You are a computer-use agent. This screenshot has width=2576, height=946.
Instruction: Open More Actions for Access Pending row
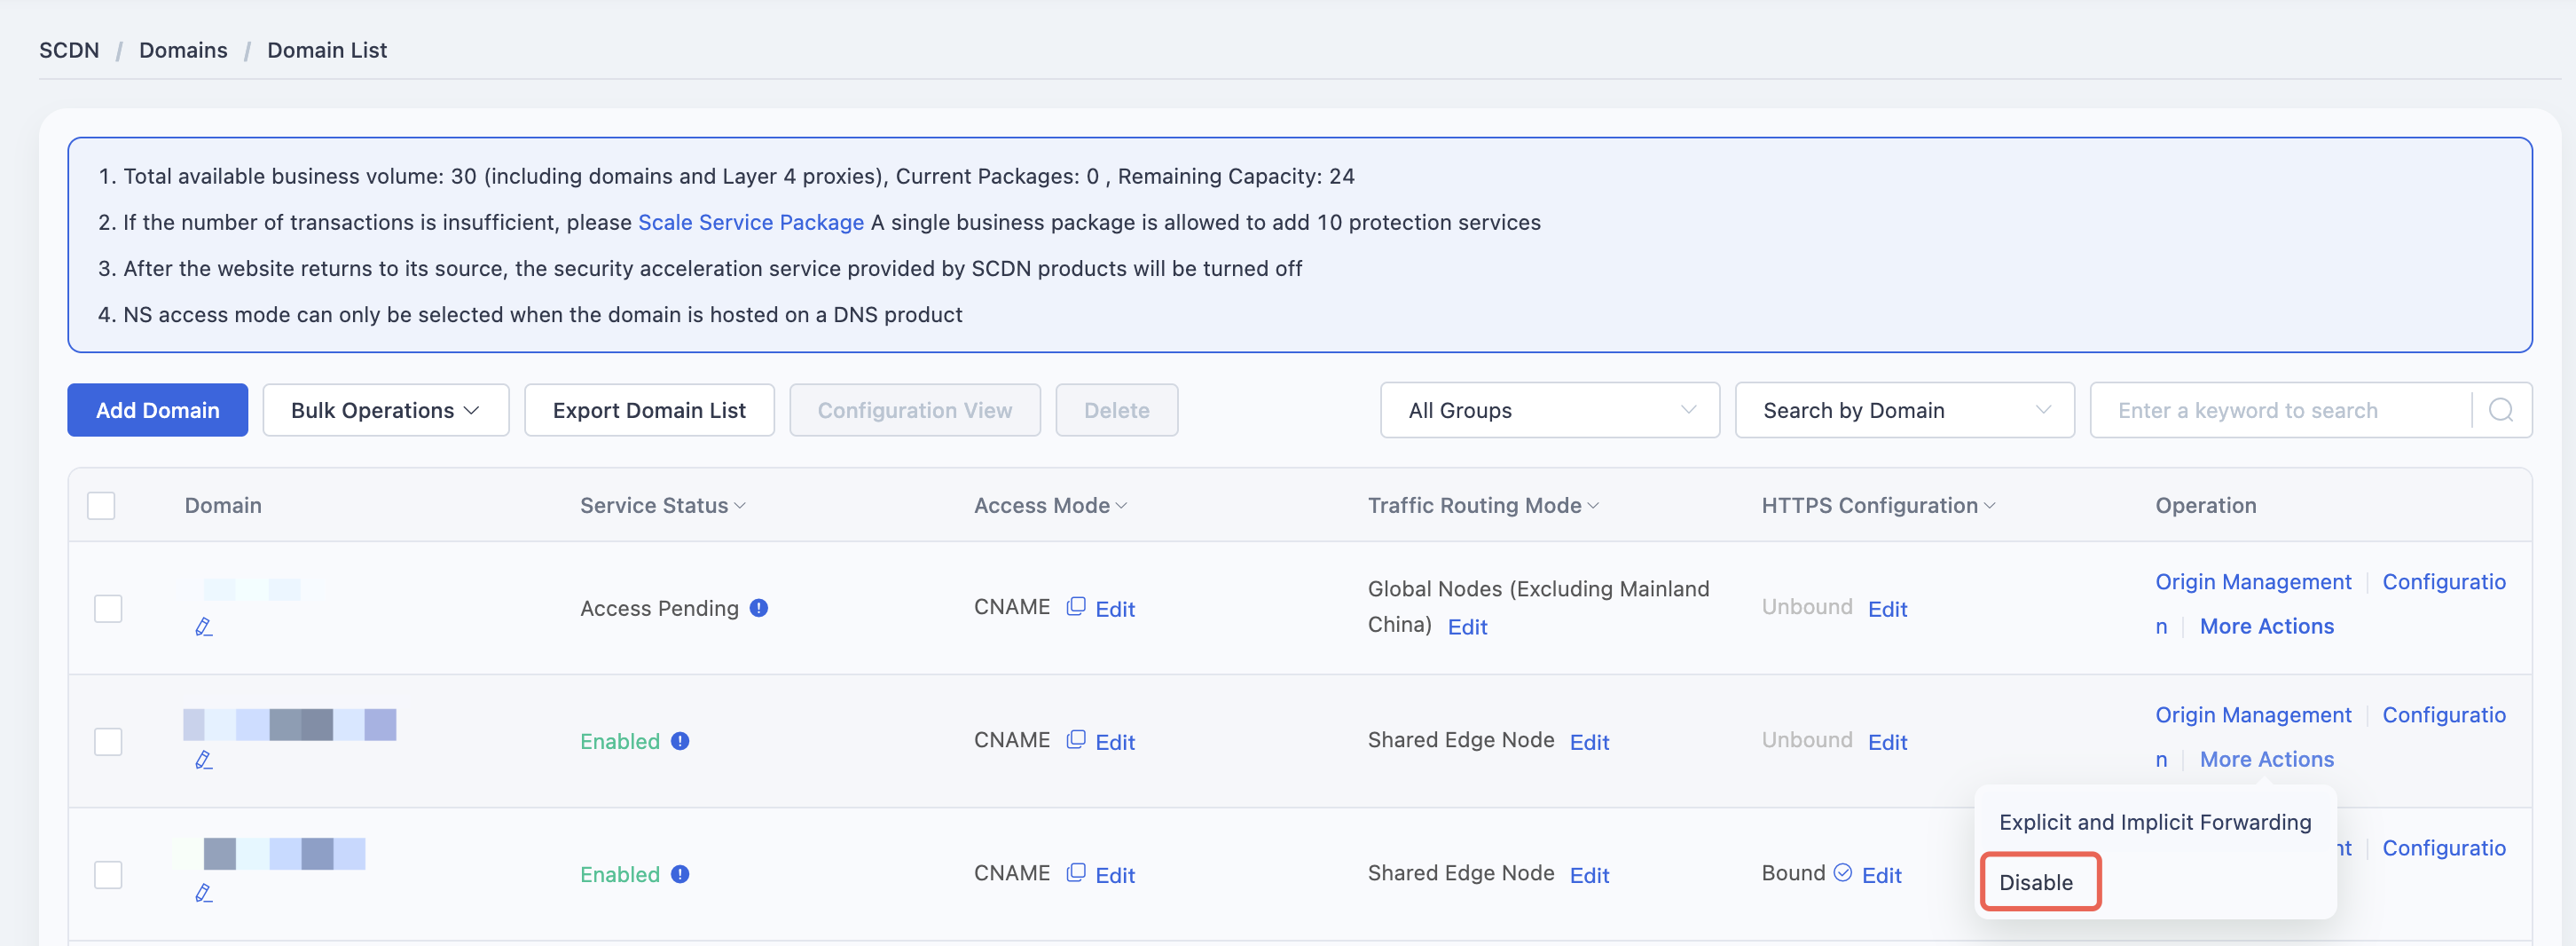point(2266,626)
